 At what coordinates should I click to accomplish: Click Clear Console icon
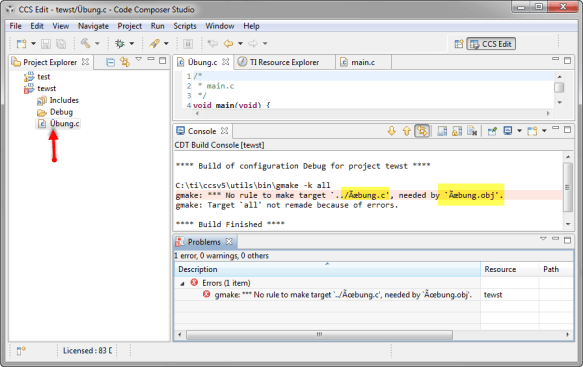pyautogui.click(x=472, y=131)
